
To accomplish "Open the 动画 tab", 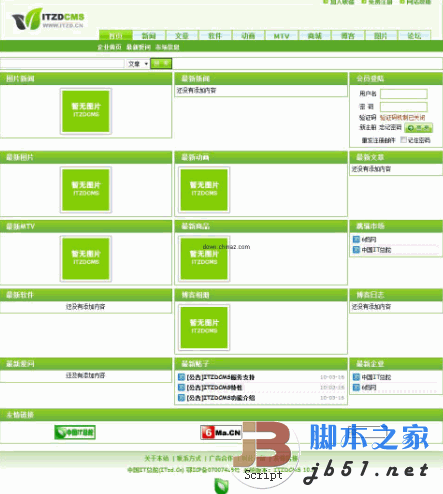I will click(x=248, y=35).
